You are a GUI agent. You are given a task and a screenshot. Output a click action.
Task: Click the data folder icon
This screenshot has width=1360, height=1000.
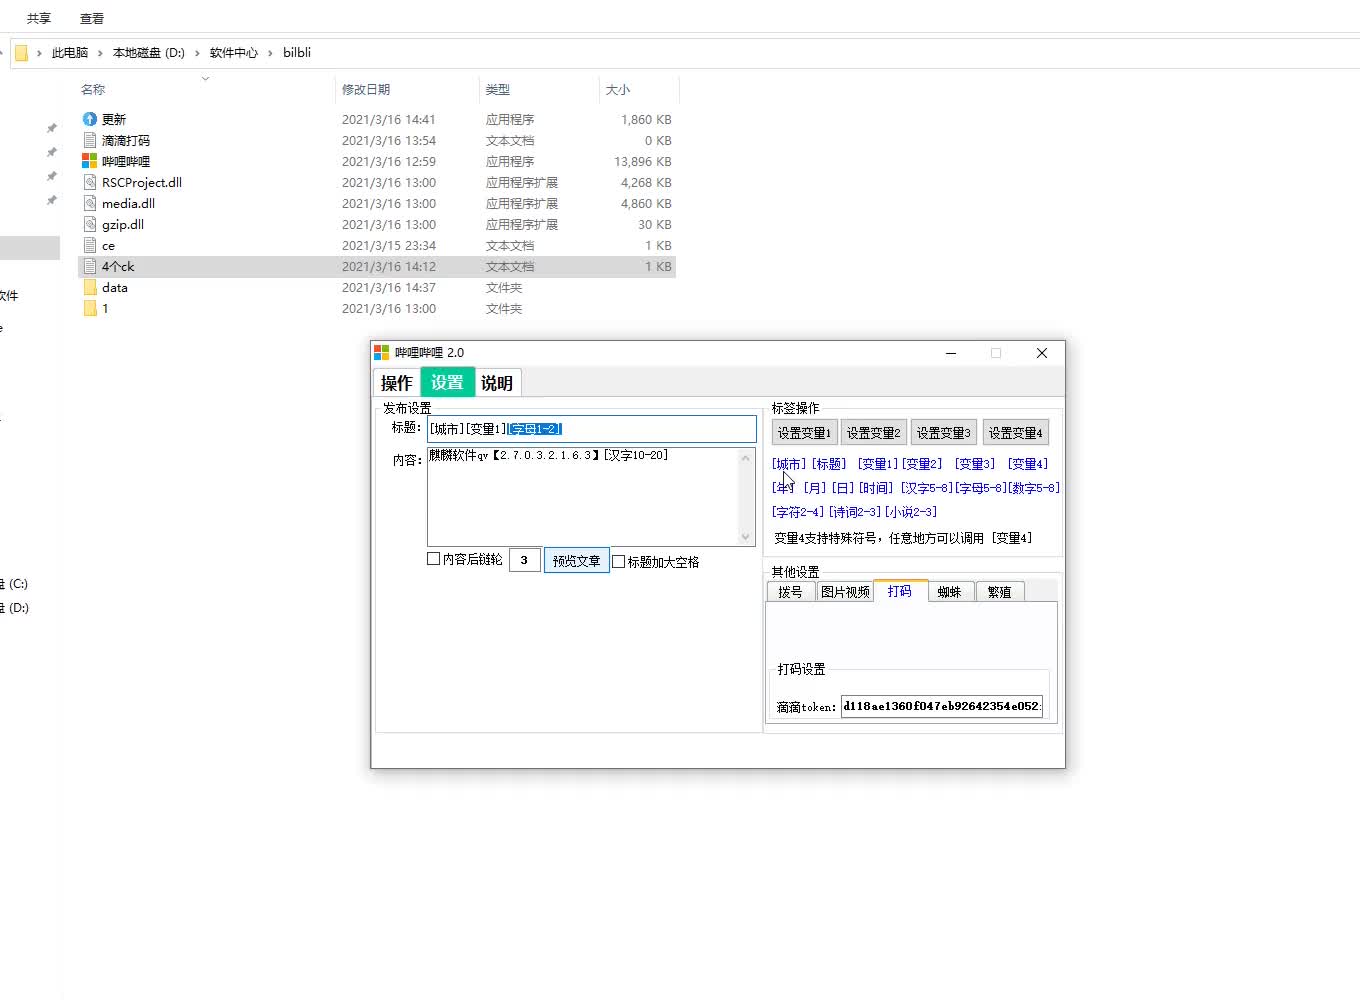point(90,287)
